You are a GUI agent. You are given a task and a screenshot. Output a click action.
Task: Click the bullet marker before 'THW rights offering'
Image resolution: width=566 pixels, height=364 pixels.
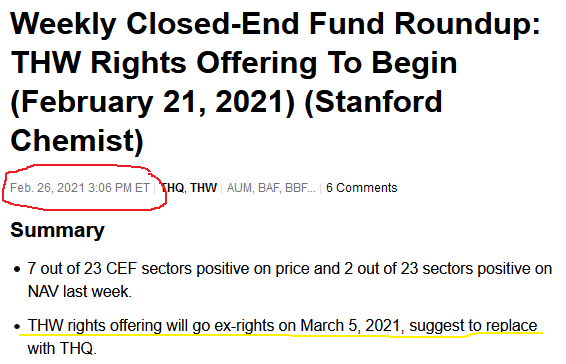(16, 326)
